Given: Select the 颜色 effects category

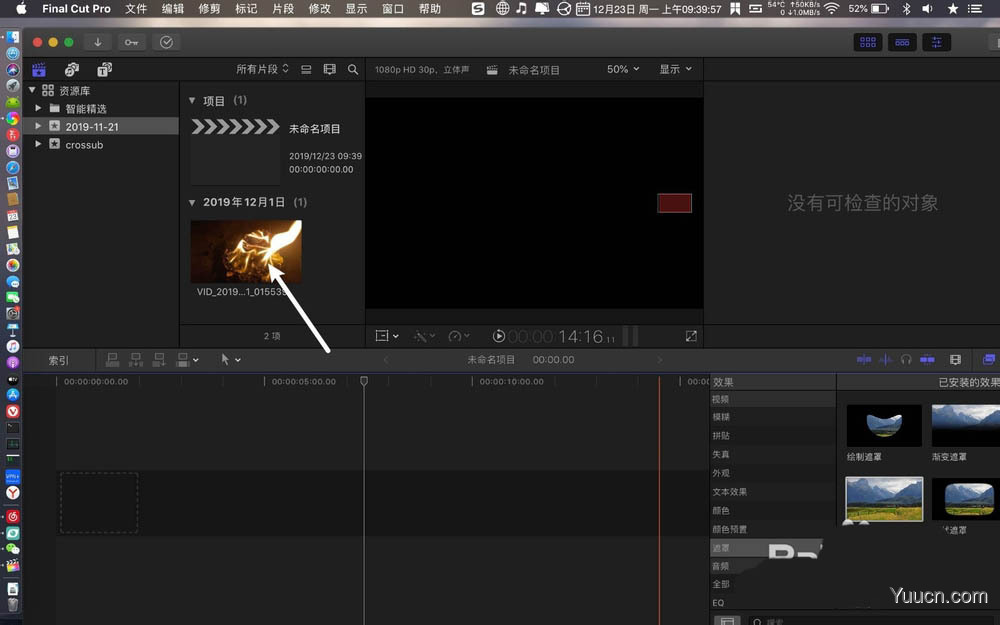Looking at the screenshot, I should coord(772,510).
